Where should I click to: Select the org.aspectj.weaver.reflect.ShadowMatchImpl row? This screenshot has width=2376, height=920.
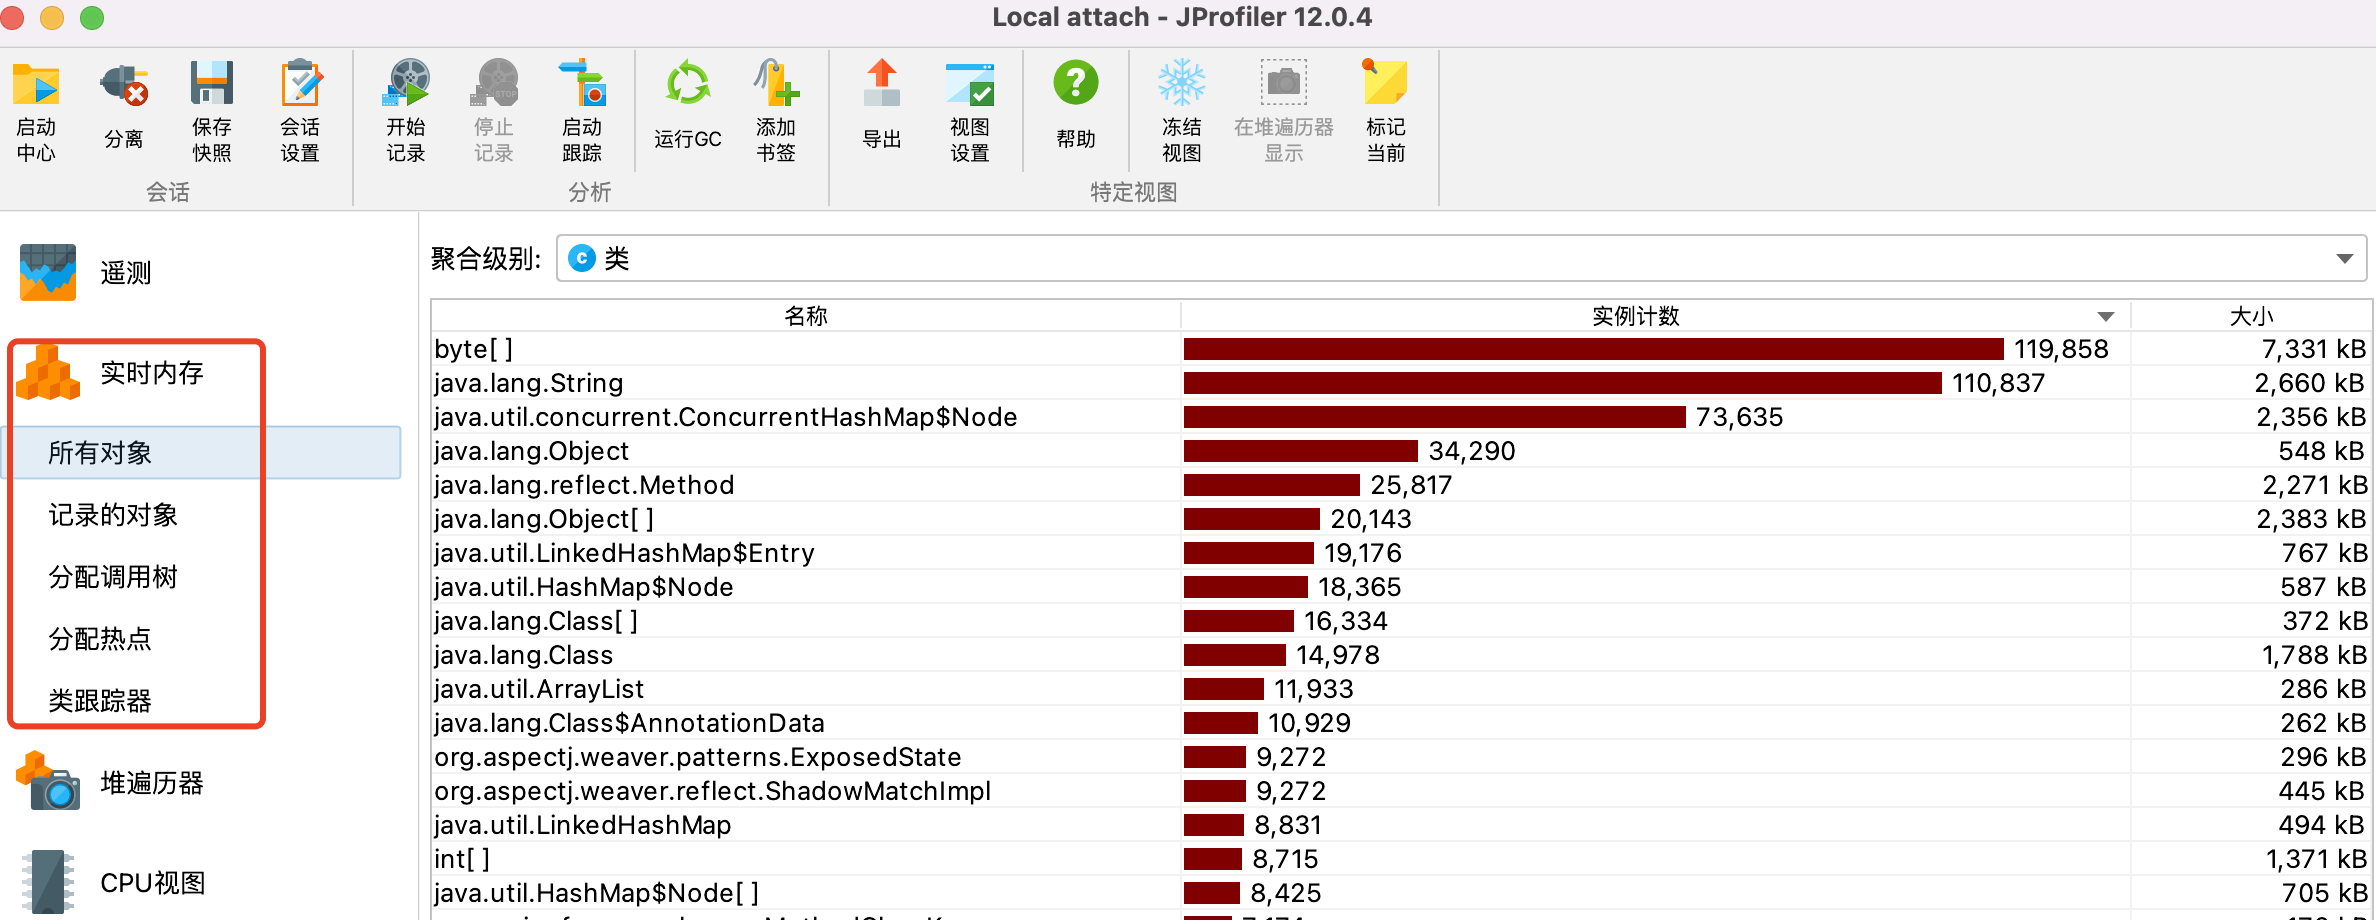(x=1401, y=791)
